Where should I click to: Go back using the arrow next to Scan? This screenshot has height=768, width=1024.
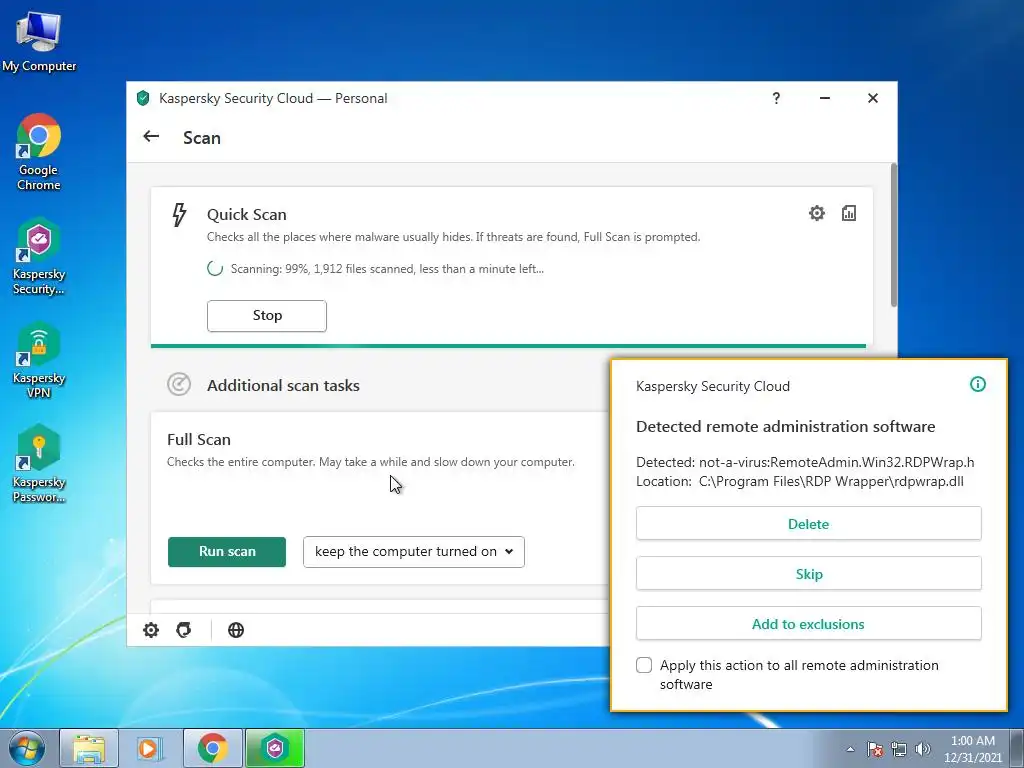[151, 136]
